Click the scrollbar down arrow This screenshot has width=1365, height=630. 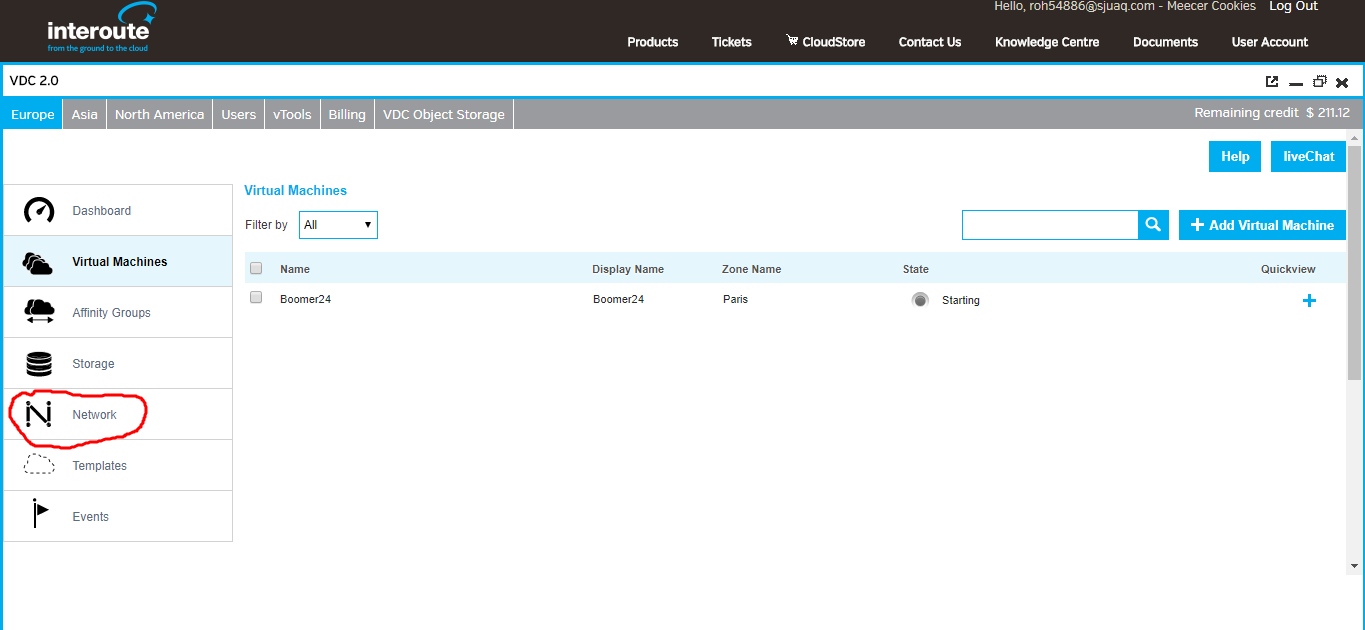click(1355, 566)
